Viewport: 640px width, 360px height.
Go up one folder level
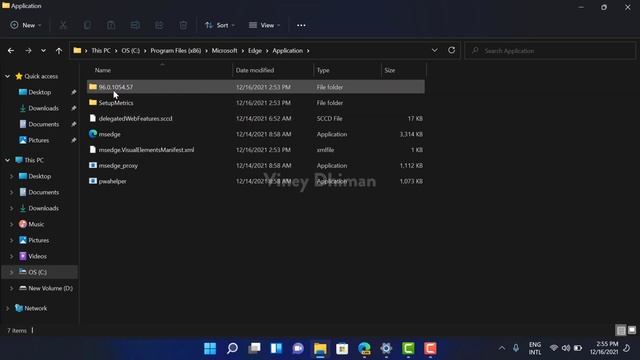(59, 51)
